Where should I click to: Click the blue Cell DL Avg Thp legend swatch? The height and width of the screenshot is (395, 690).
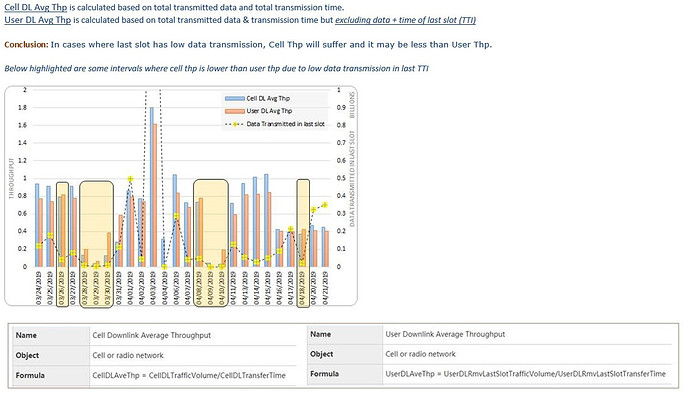tap(235, 99)
